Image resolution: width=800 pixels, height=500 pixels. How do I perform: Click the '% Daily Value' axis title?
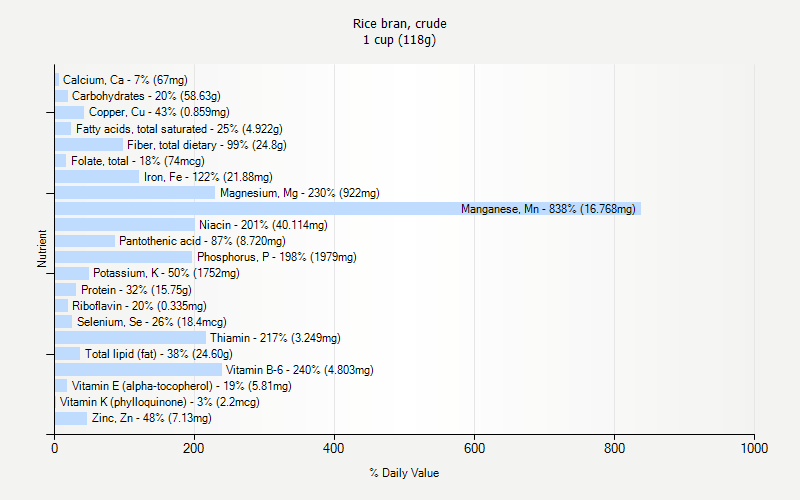click(404, 473)
